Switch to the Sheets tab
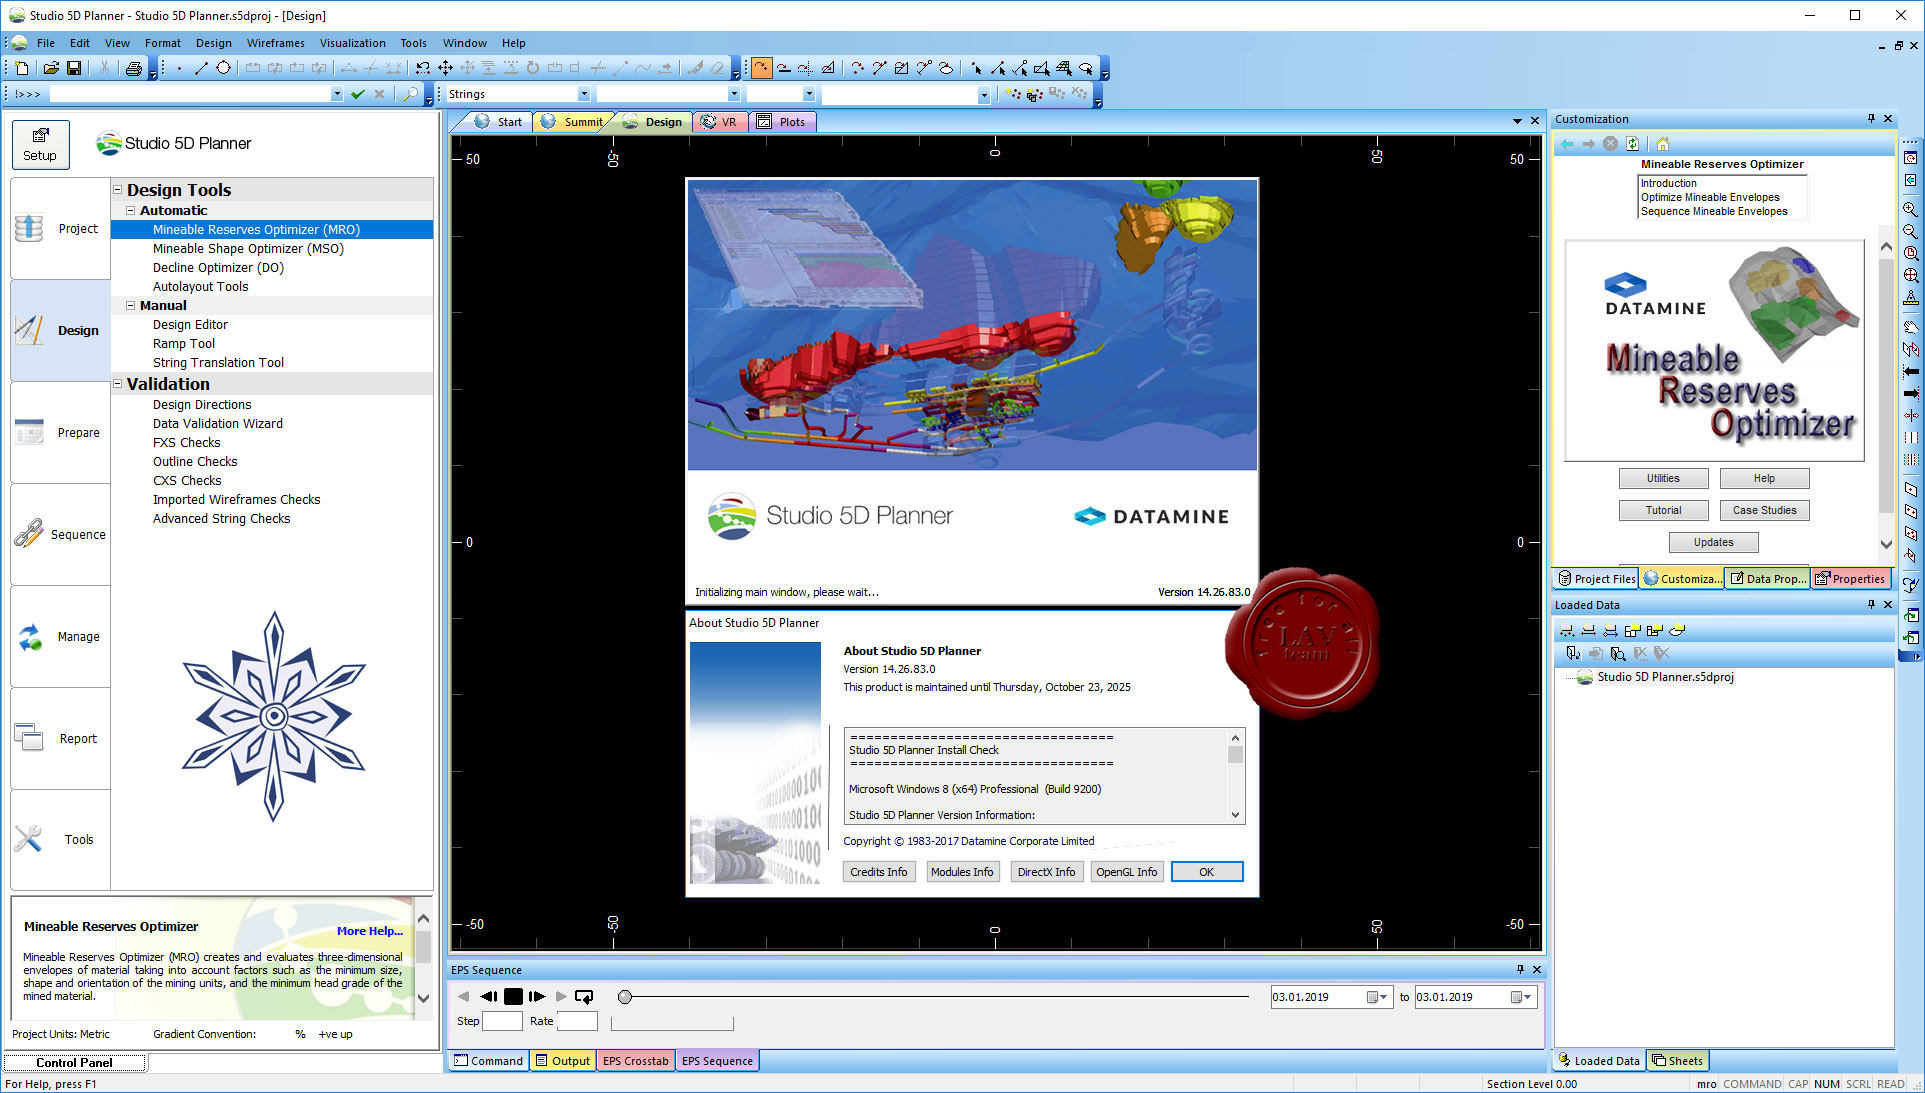1925x1093 pixels. (1677, 1061)
